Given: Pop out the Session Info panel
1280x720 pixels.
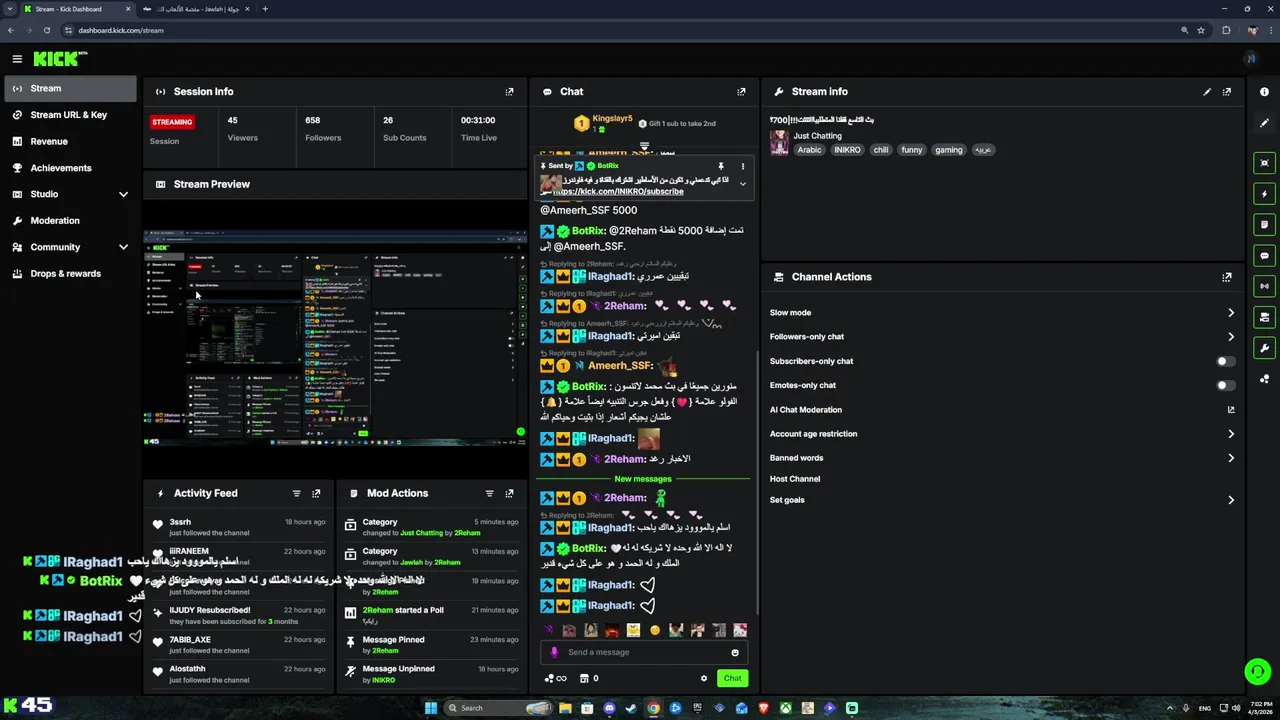Looking at the screenshot, I should [x=509, y=92].
